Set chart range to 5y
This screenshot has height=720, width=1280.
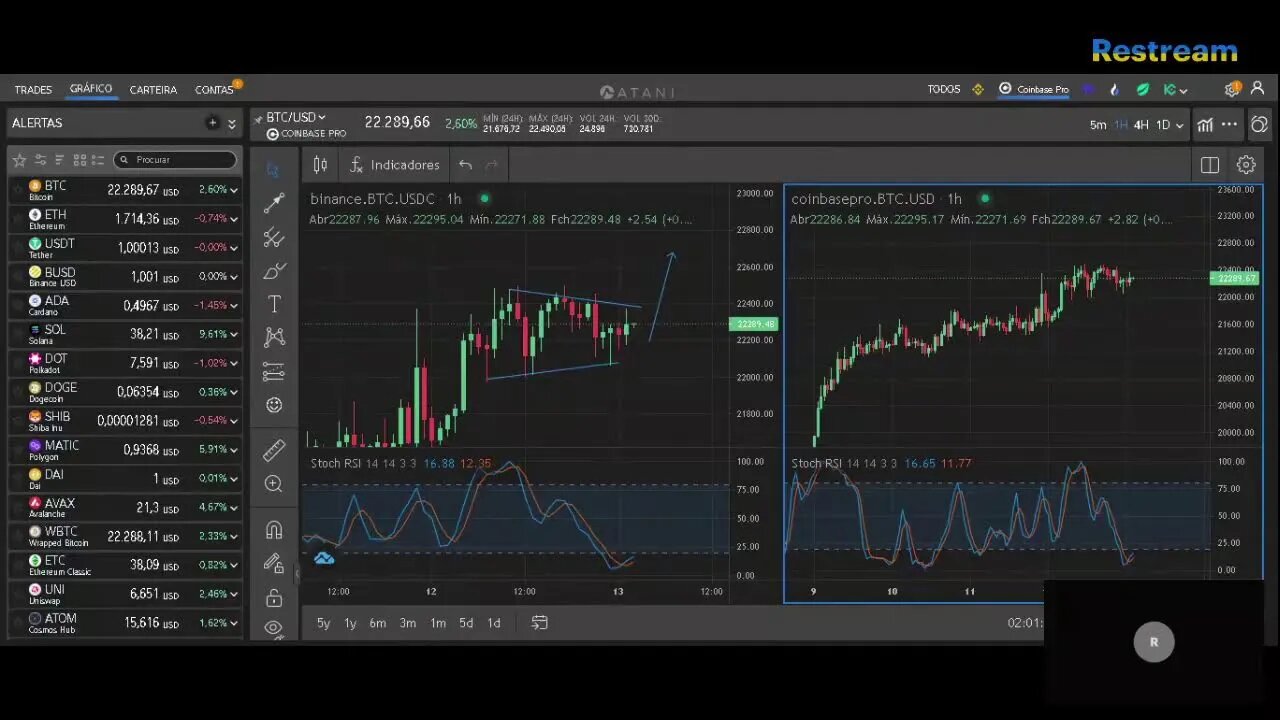point(323,623)
